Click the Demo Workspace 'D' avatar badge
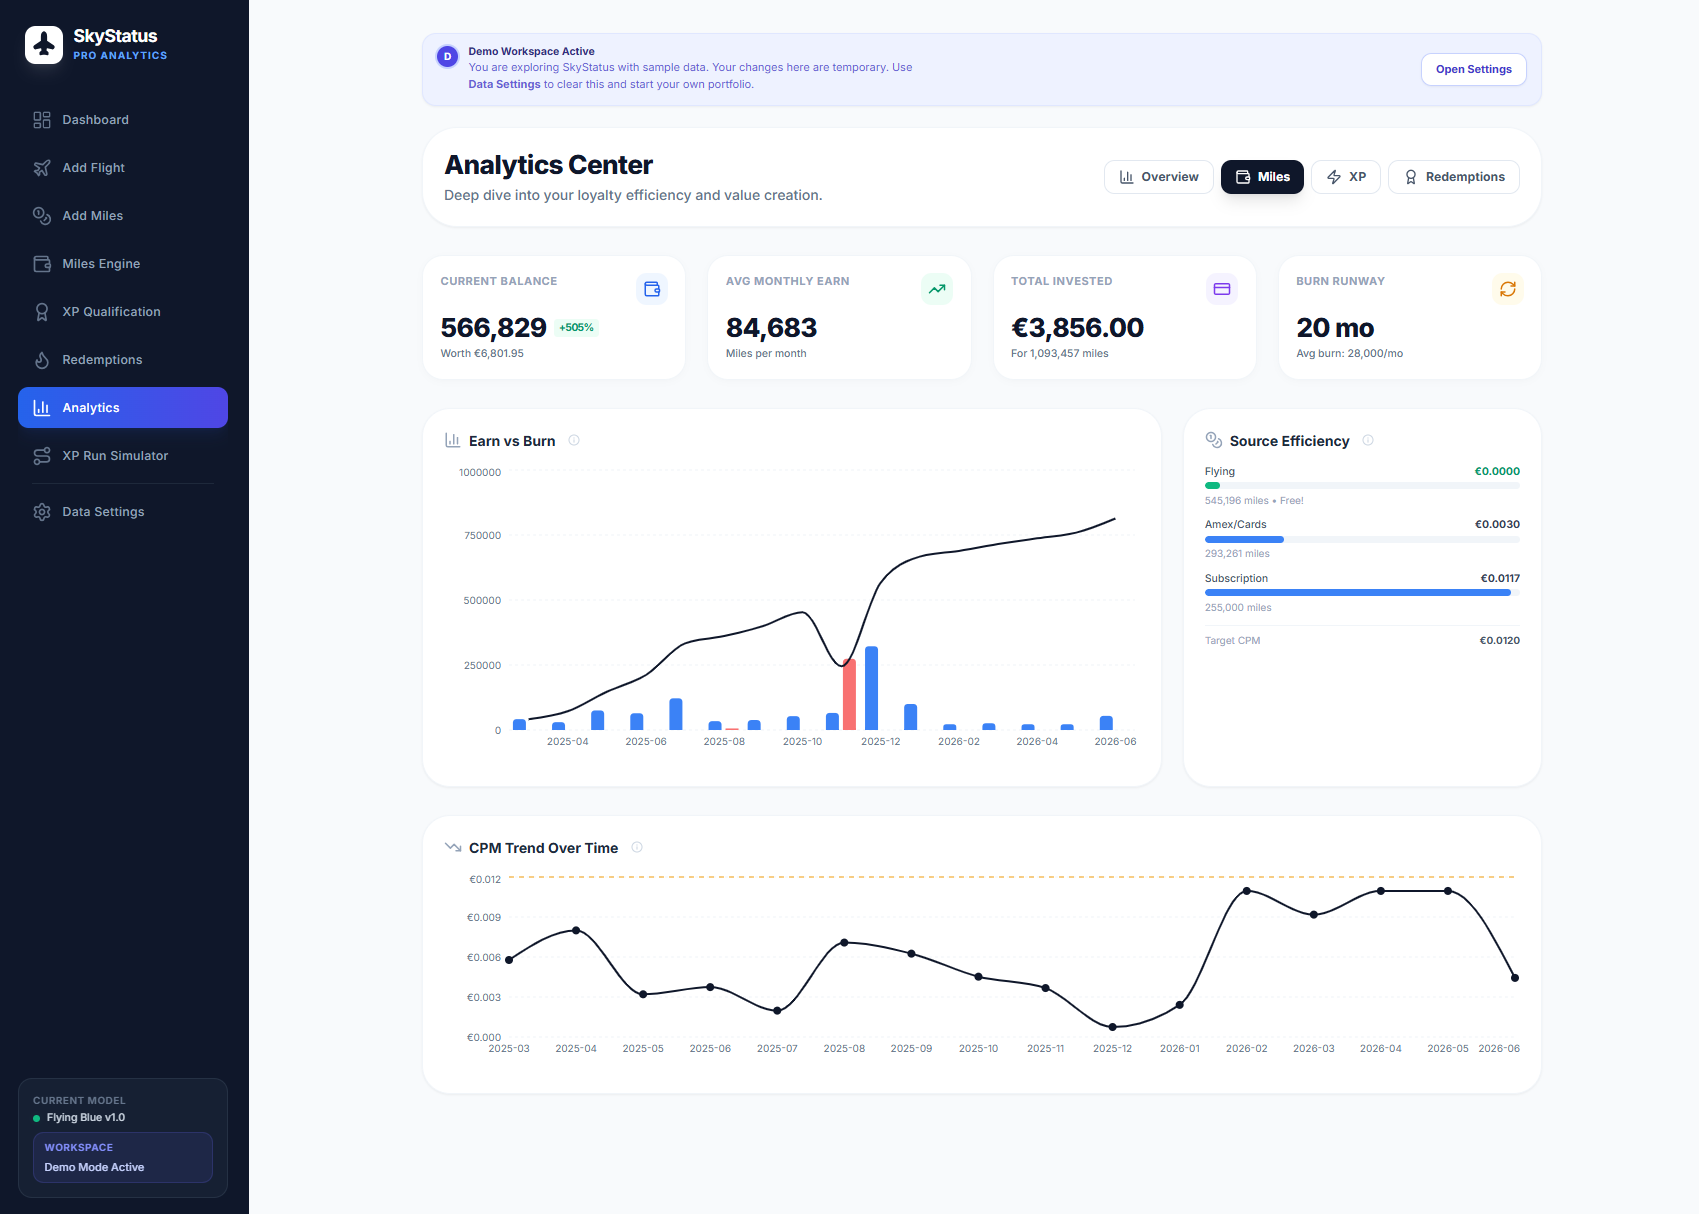The image size is (1699, 1214). click(x=447, y=57)
